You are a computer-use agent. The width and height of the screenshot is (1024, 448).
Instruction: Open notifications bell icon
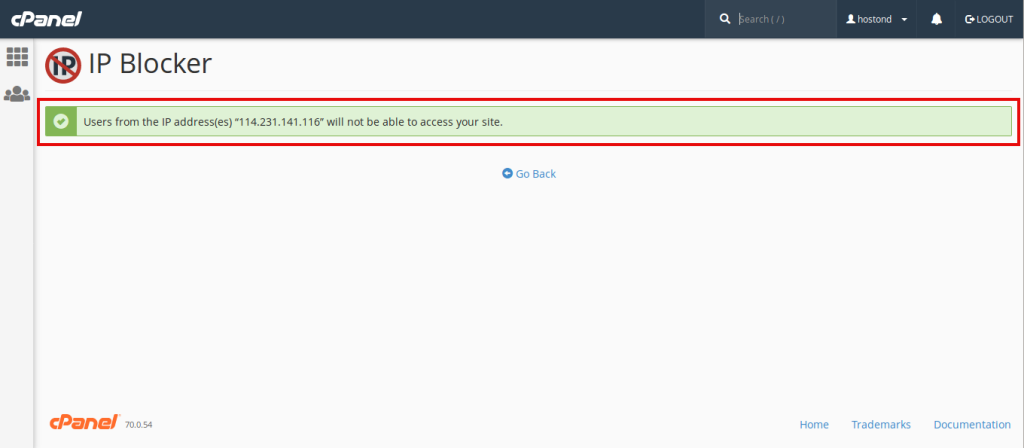tap(936, 19)
